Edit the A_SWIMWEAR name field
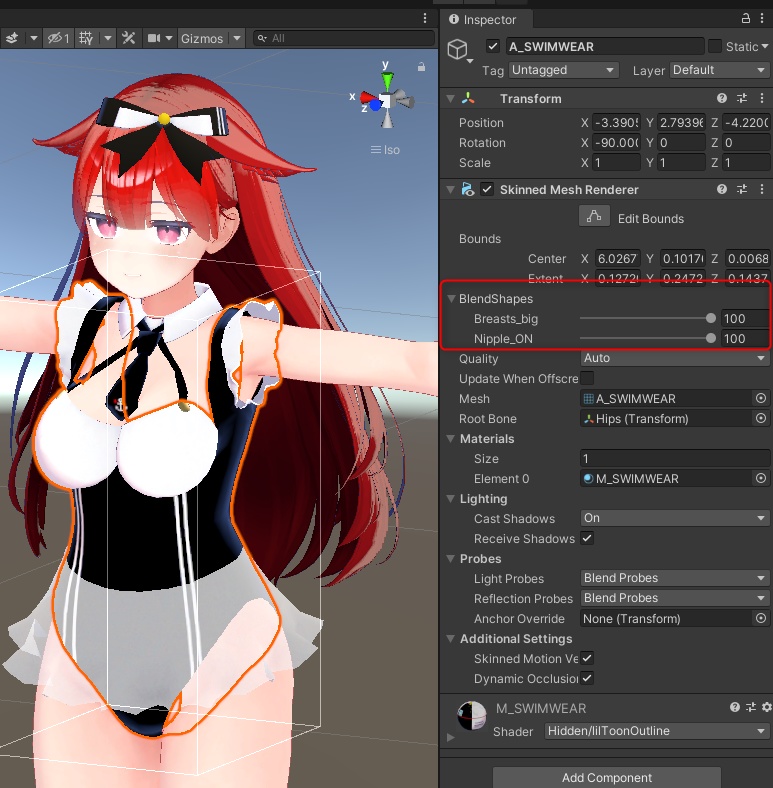Image resolution: width=773 pixels, height=788 pixels. click(x=605, y=46)
